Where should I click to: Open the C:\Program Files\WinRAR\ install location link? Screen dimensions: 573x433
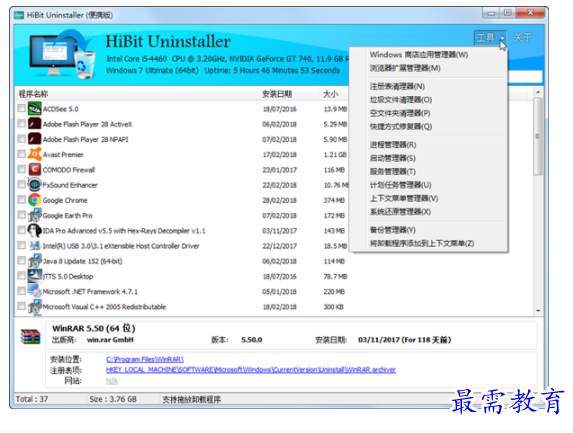tap(145, 360)
